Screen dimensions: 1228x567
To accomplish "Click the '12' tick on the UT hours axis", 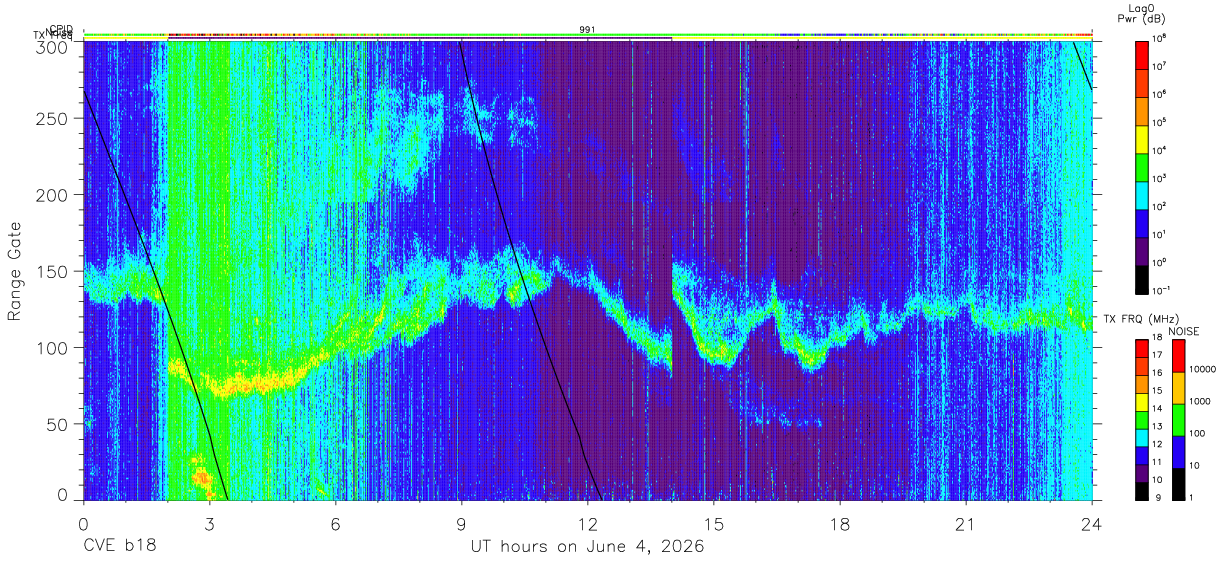I will pyautogui.click(x=588, y=523).
